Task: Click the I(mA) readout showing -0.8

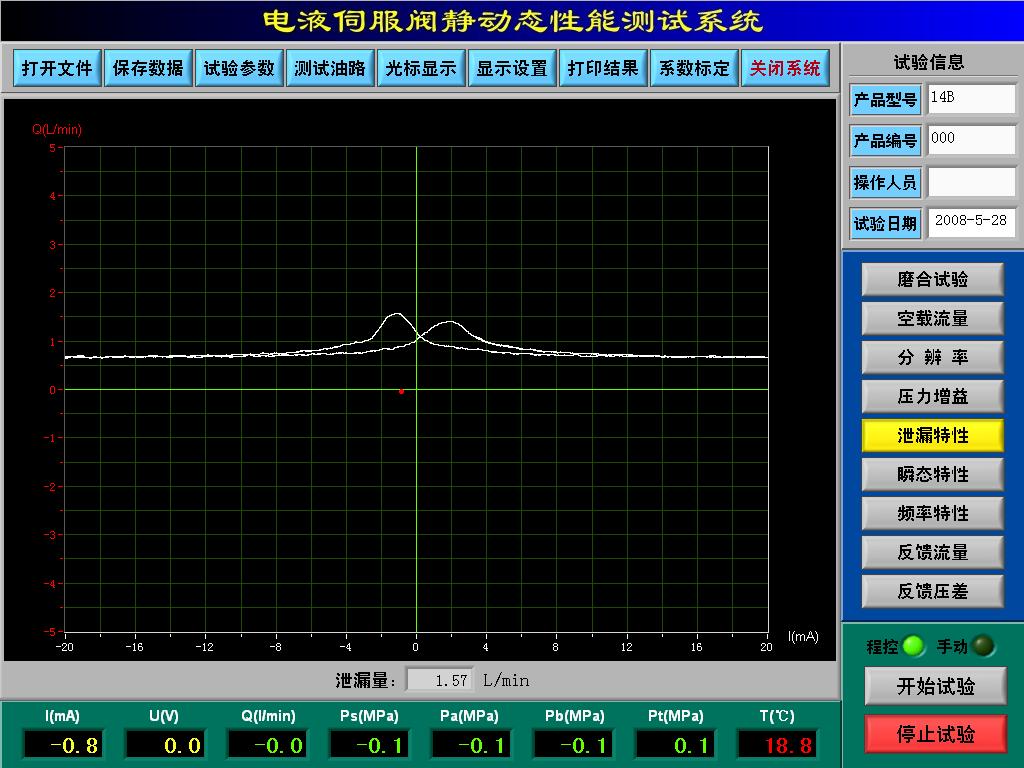Action: pyautogui.click(x=63, y=744)
